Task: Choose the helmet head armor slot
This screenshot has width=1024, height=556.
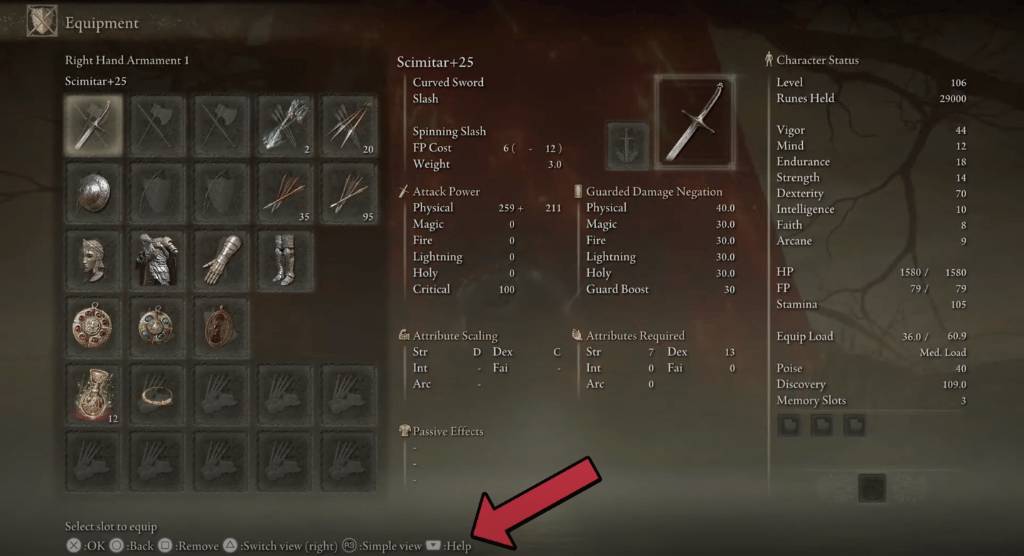Action: point(93,260)
